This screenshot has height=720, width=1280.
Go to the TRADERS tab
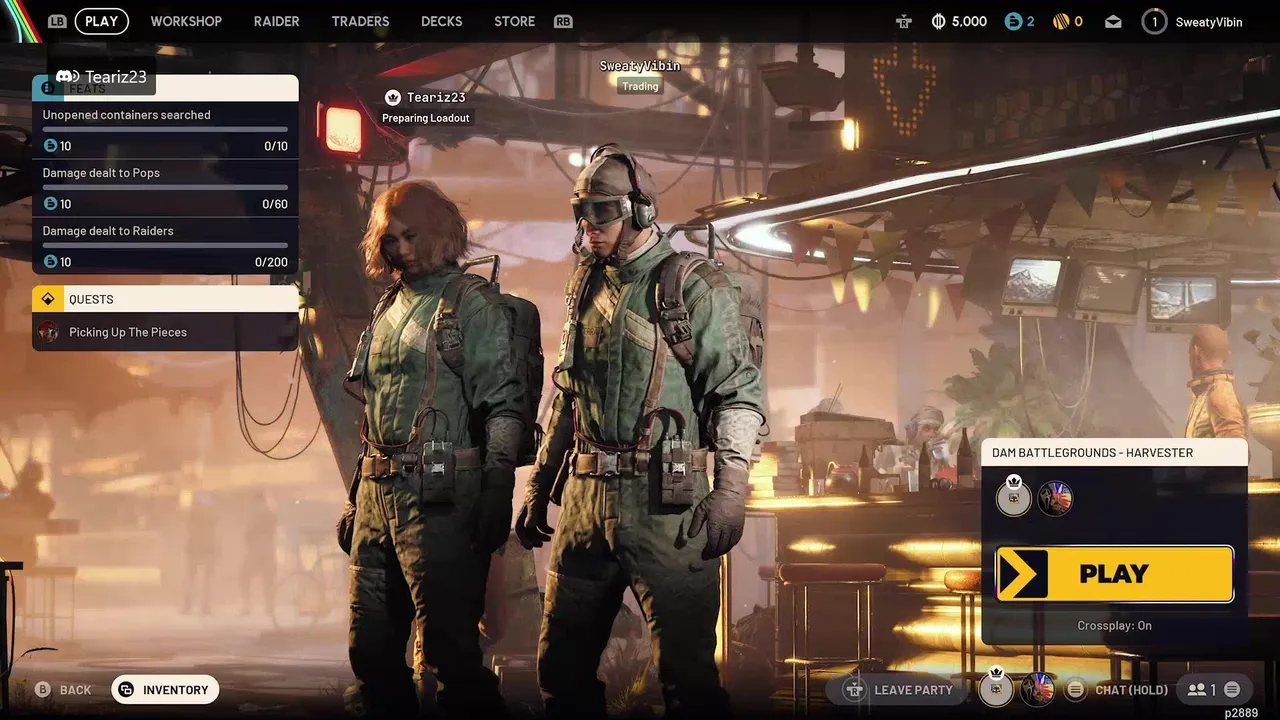pyautogui.click(x=360, y=21)
